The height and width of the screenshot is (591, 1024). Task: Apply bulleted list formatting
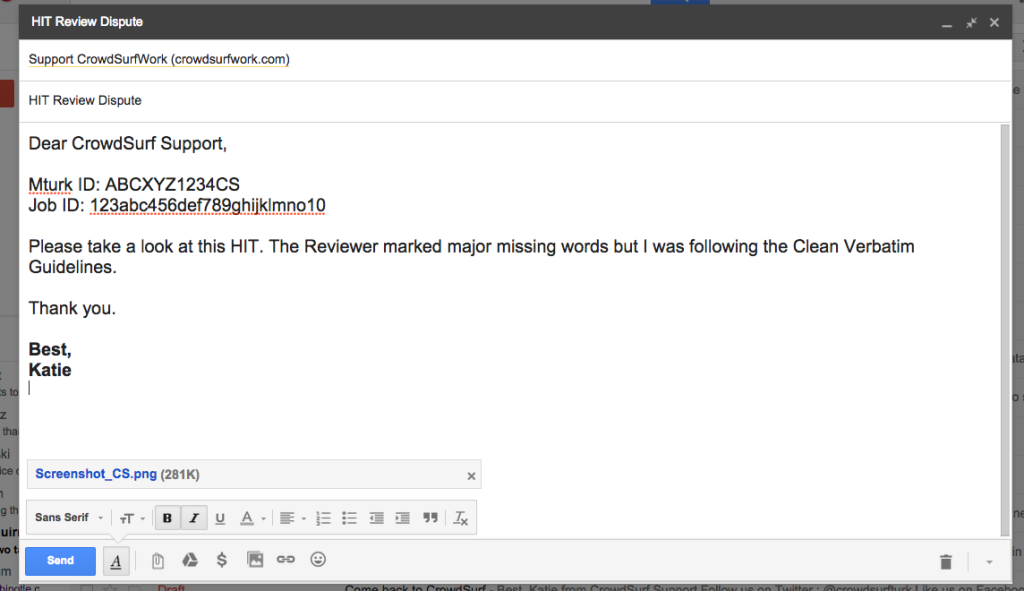[x=349, y=518]
